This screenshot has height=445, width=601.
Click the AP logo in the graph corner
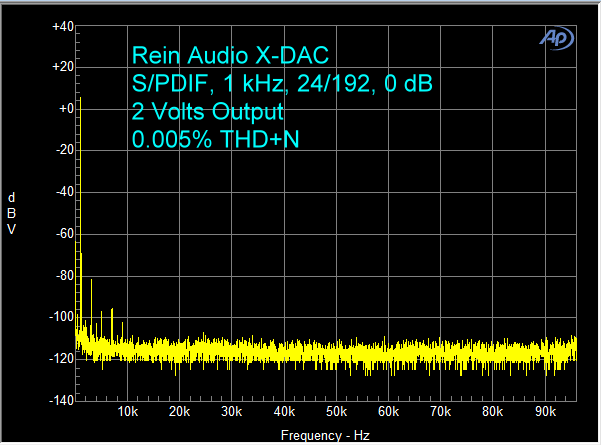(x=557, y=38)
